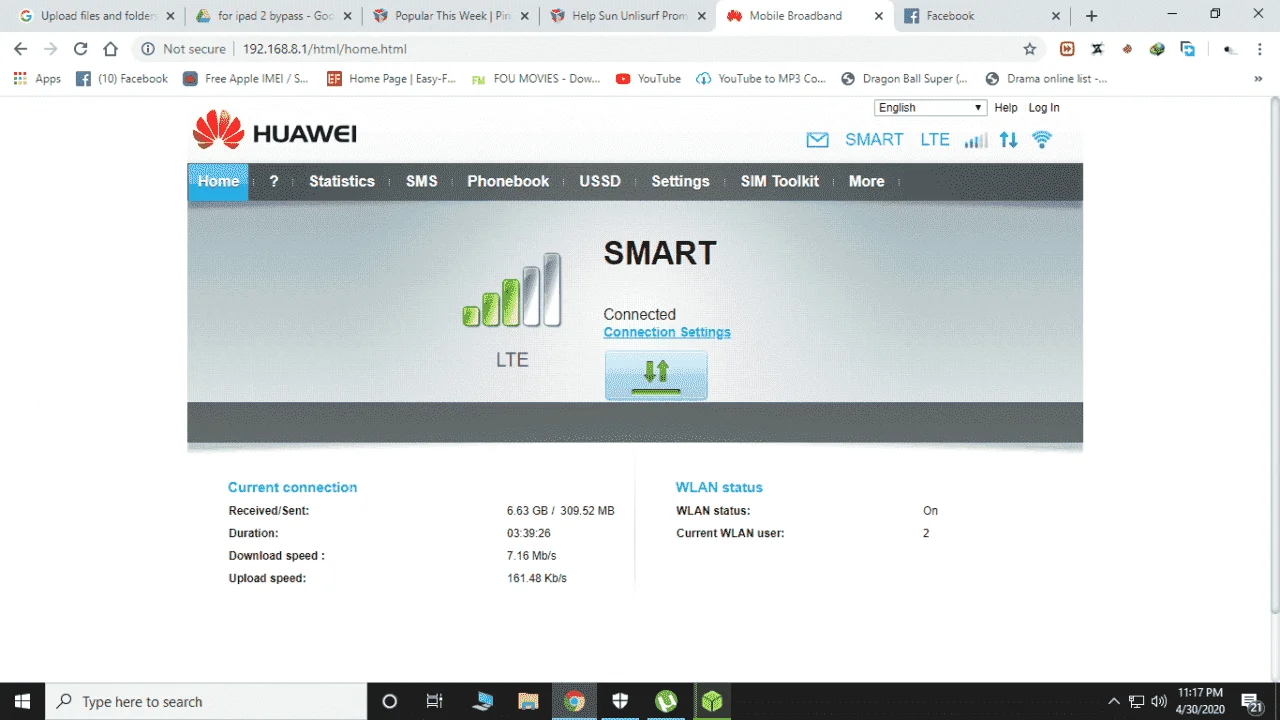The image size is (1280, 720).
Task: Open the blue sync extension icon
Action: click(x=1188, y=49)
